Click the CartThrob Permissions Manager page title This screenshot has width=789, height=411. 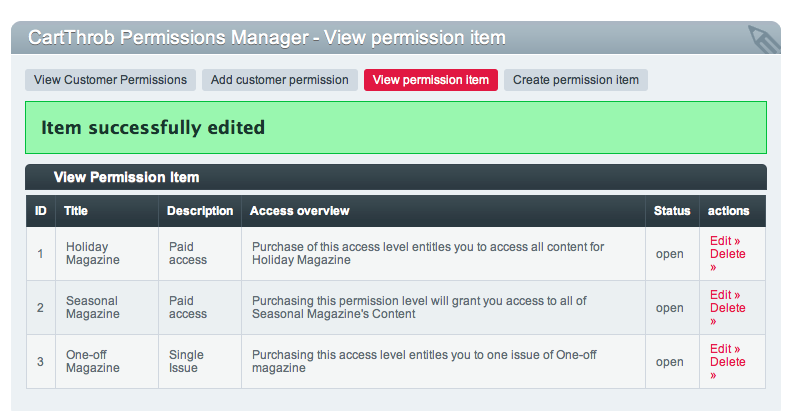267,38
